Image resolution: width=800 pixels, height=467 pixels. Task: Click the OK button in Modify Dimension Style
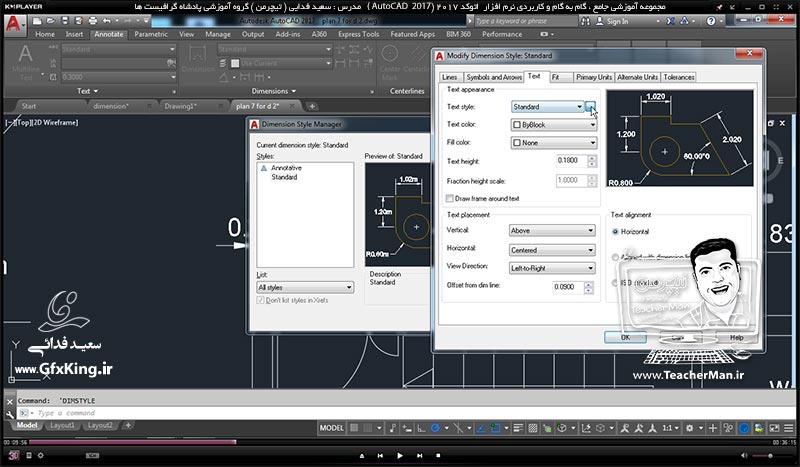(625, 337)
